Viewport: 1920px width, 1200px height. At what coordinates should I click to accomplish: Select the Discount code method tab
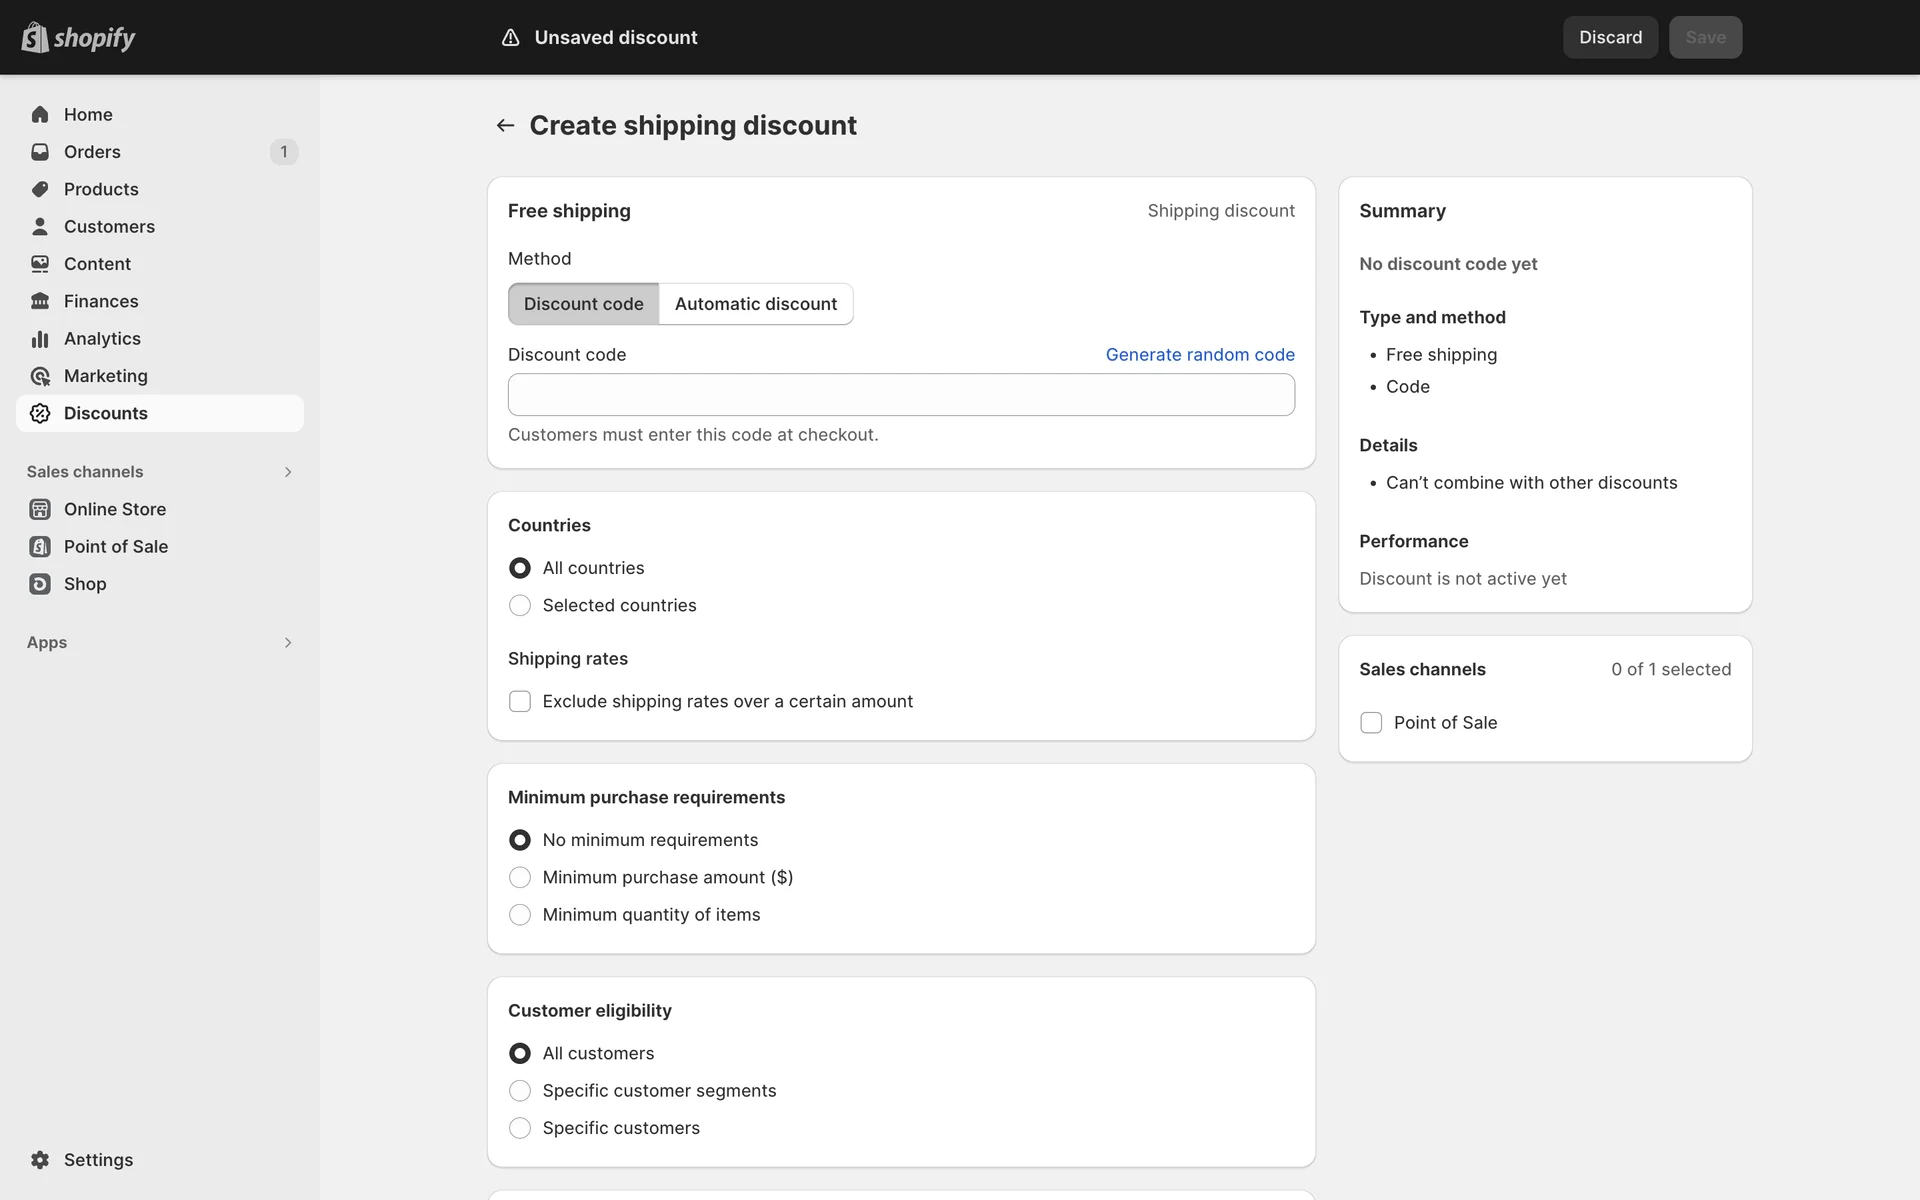(583, 304)
